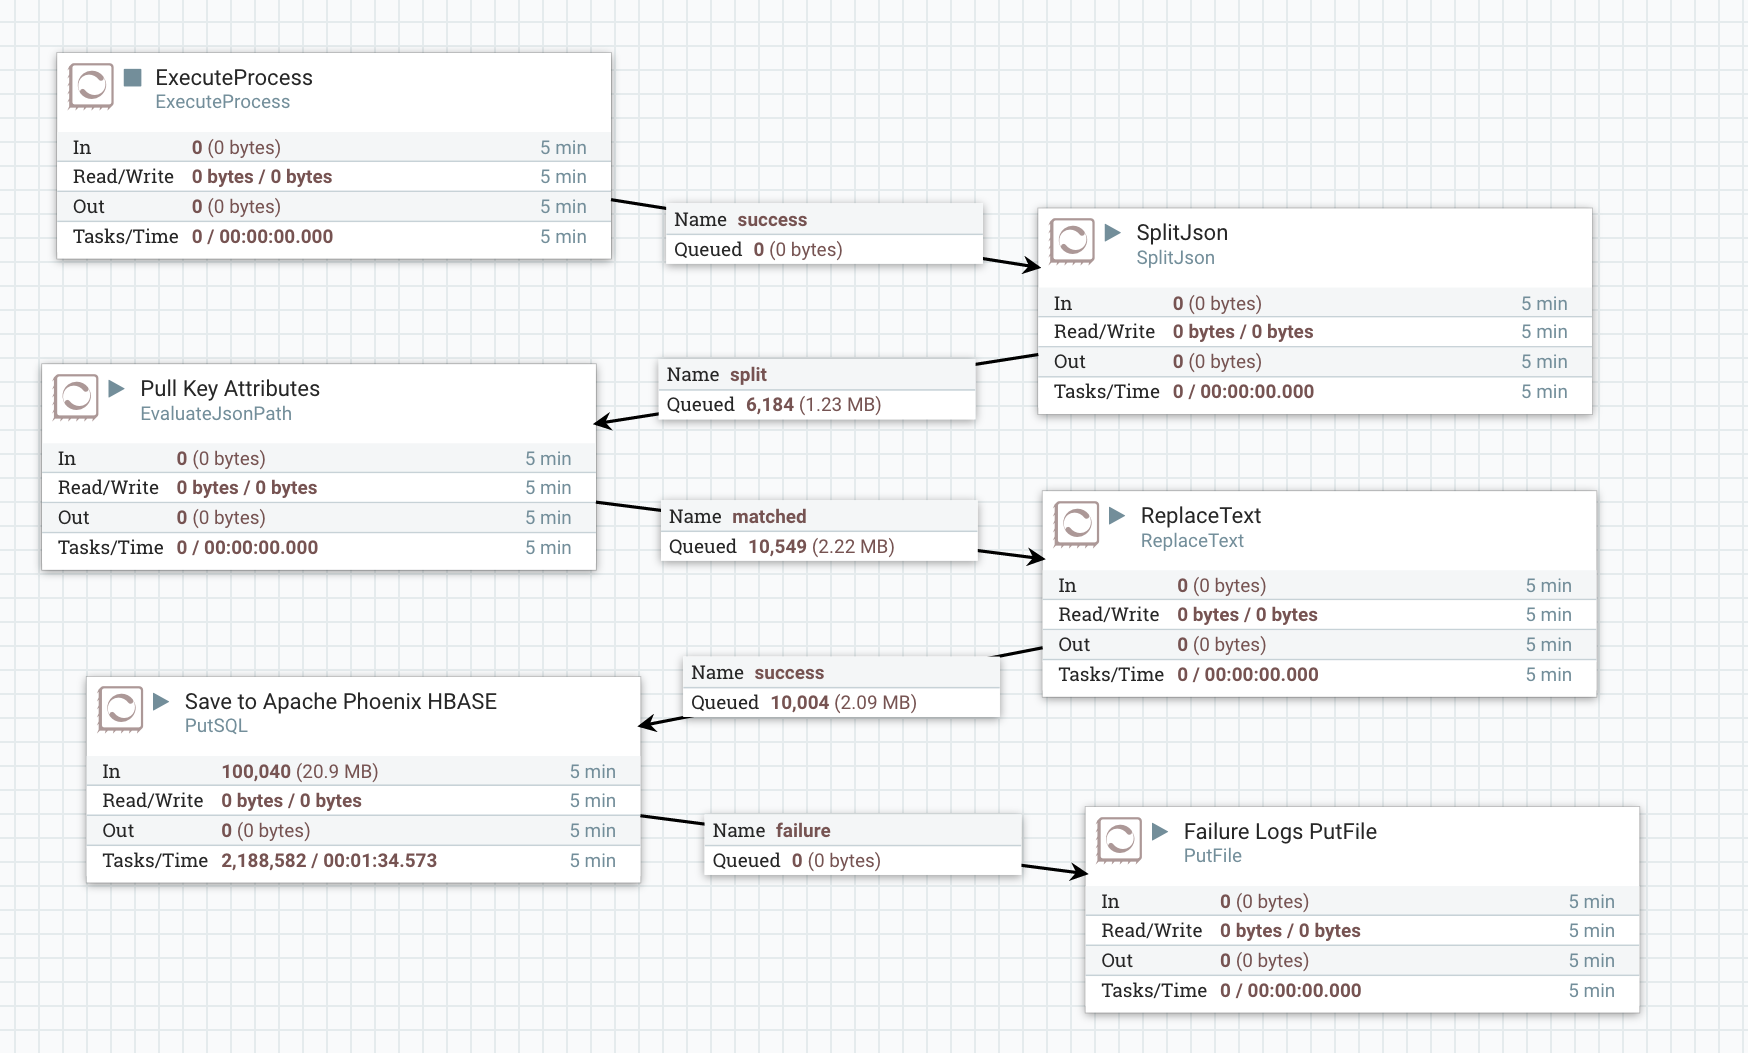The image size is (1748, 1053).
Task: Select the split connection queue label
Action: coord(816,390)
